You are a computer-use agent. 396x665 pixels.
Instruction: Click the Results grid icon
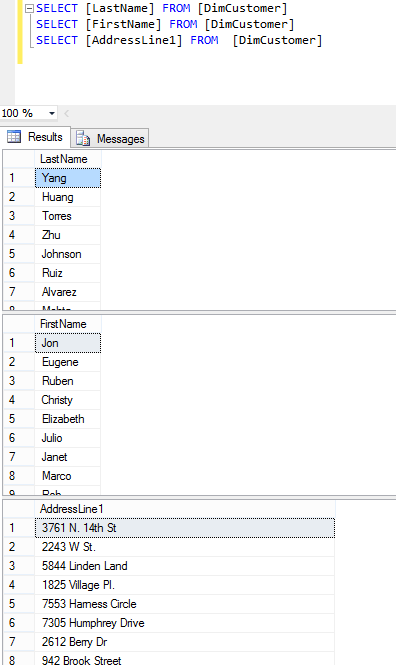(x=14, y=137)
